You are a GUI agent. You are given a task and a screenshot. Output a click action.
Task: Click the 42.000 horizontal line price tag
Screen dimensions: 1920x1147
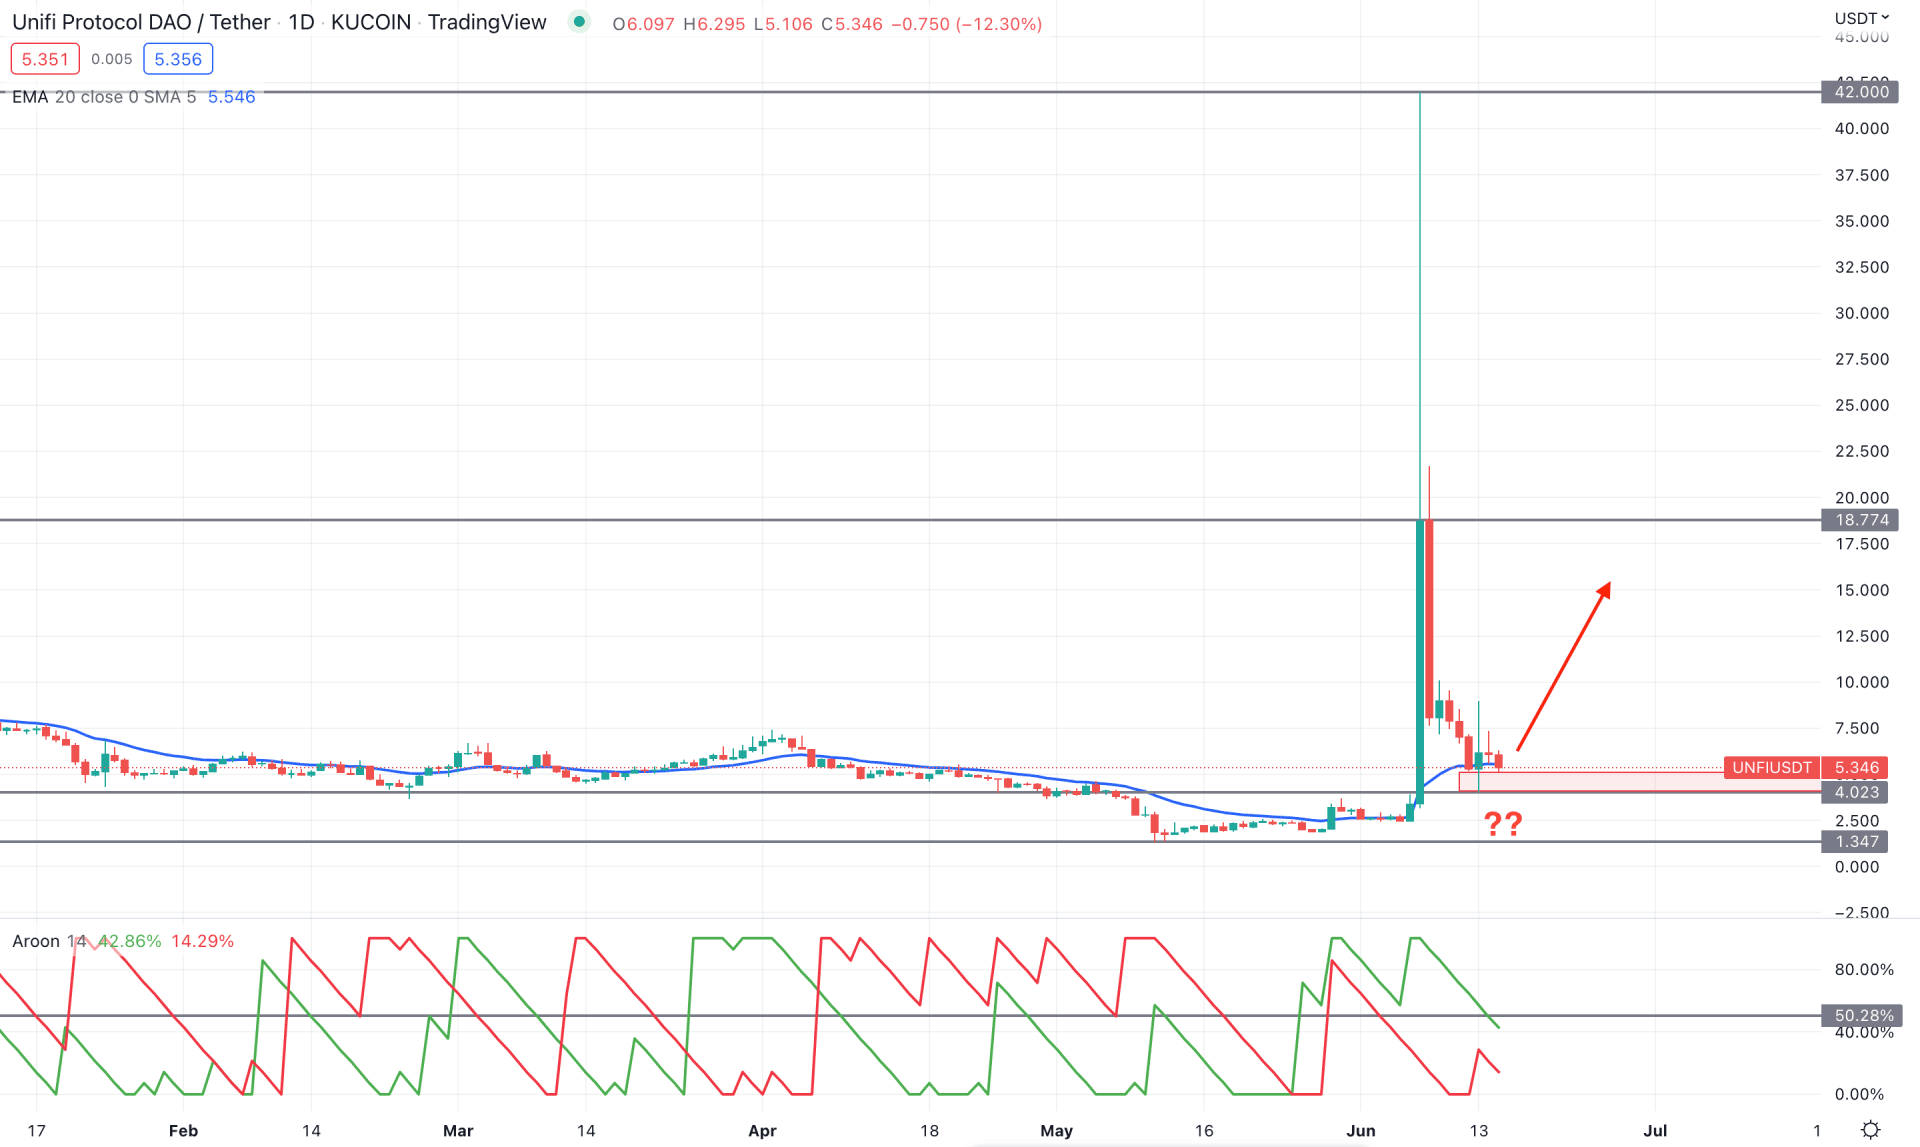(x=1861, y=92)
